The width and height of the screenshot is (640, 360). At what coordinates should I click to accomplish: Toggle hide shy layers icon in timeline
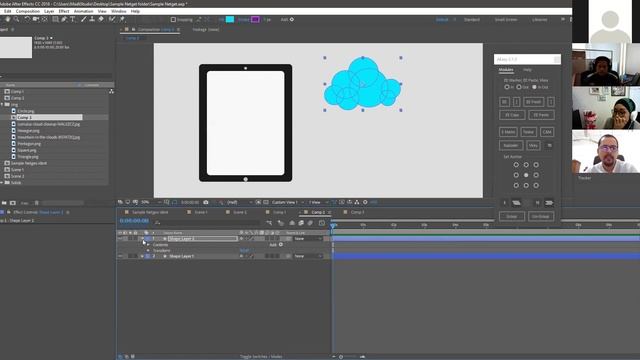pos(292,223)
